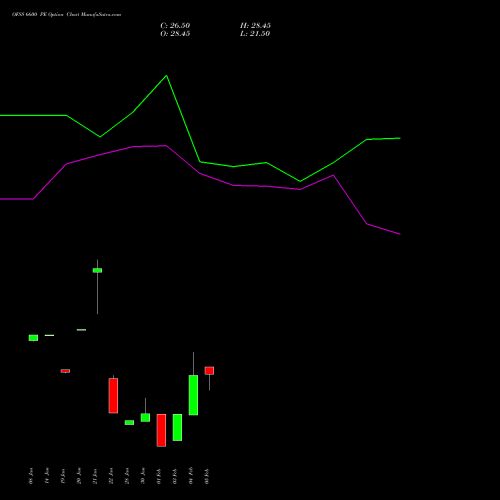500x500 pixels.
Task: Click the tall red candle on 01 Feb
Action: tap(161, 430)
